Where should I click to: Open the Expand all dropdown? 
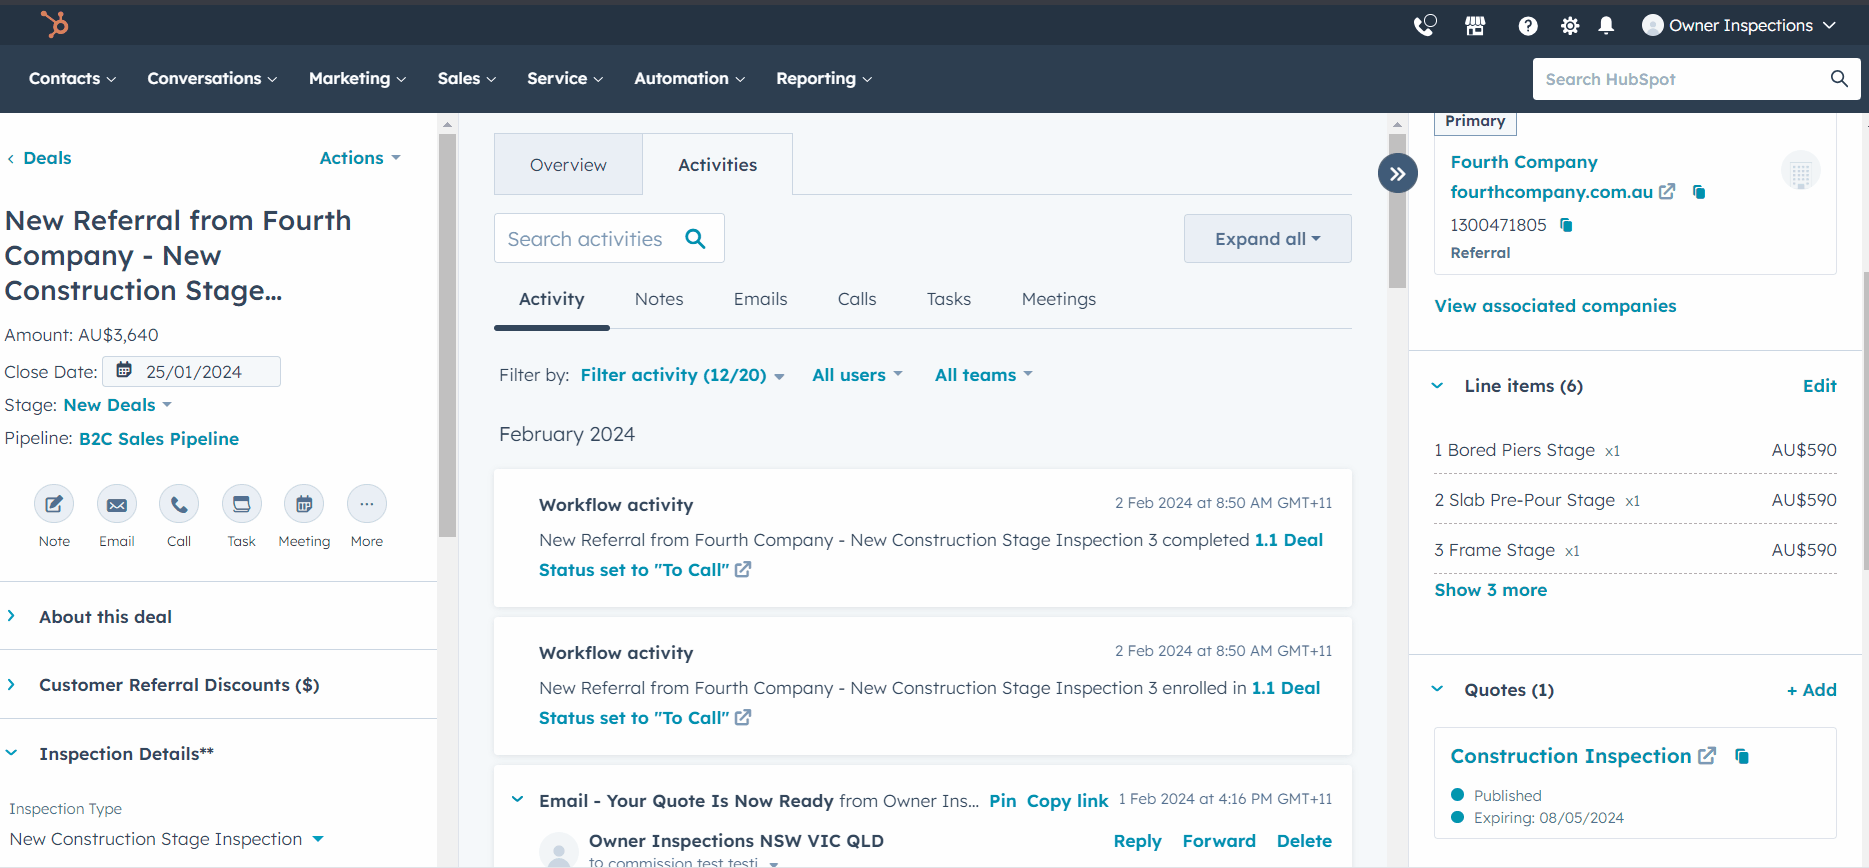point(1267,239)
